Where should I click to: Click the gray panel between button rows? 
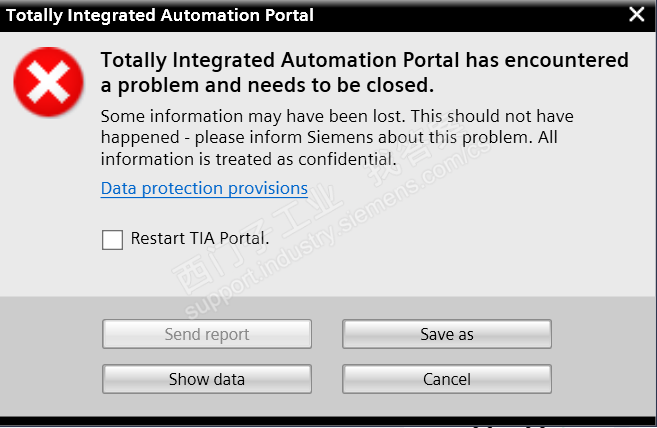pyautogui.click(x=327, y=357)
